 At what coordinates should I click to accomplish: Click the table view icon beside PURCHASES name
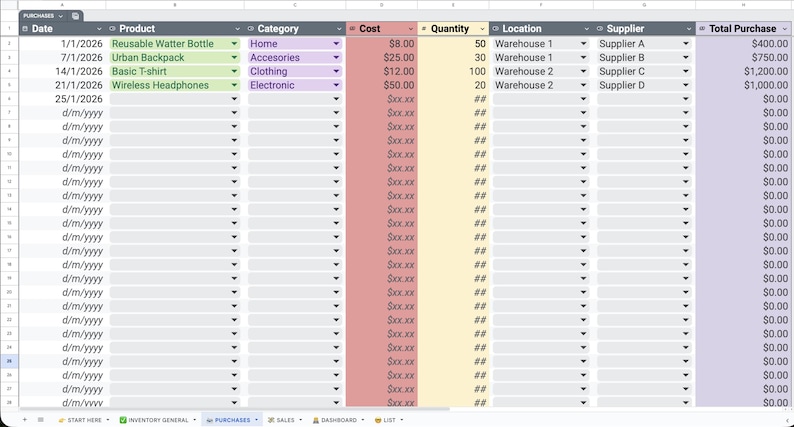(75, 16)
